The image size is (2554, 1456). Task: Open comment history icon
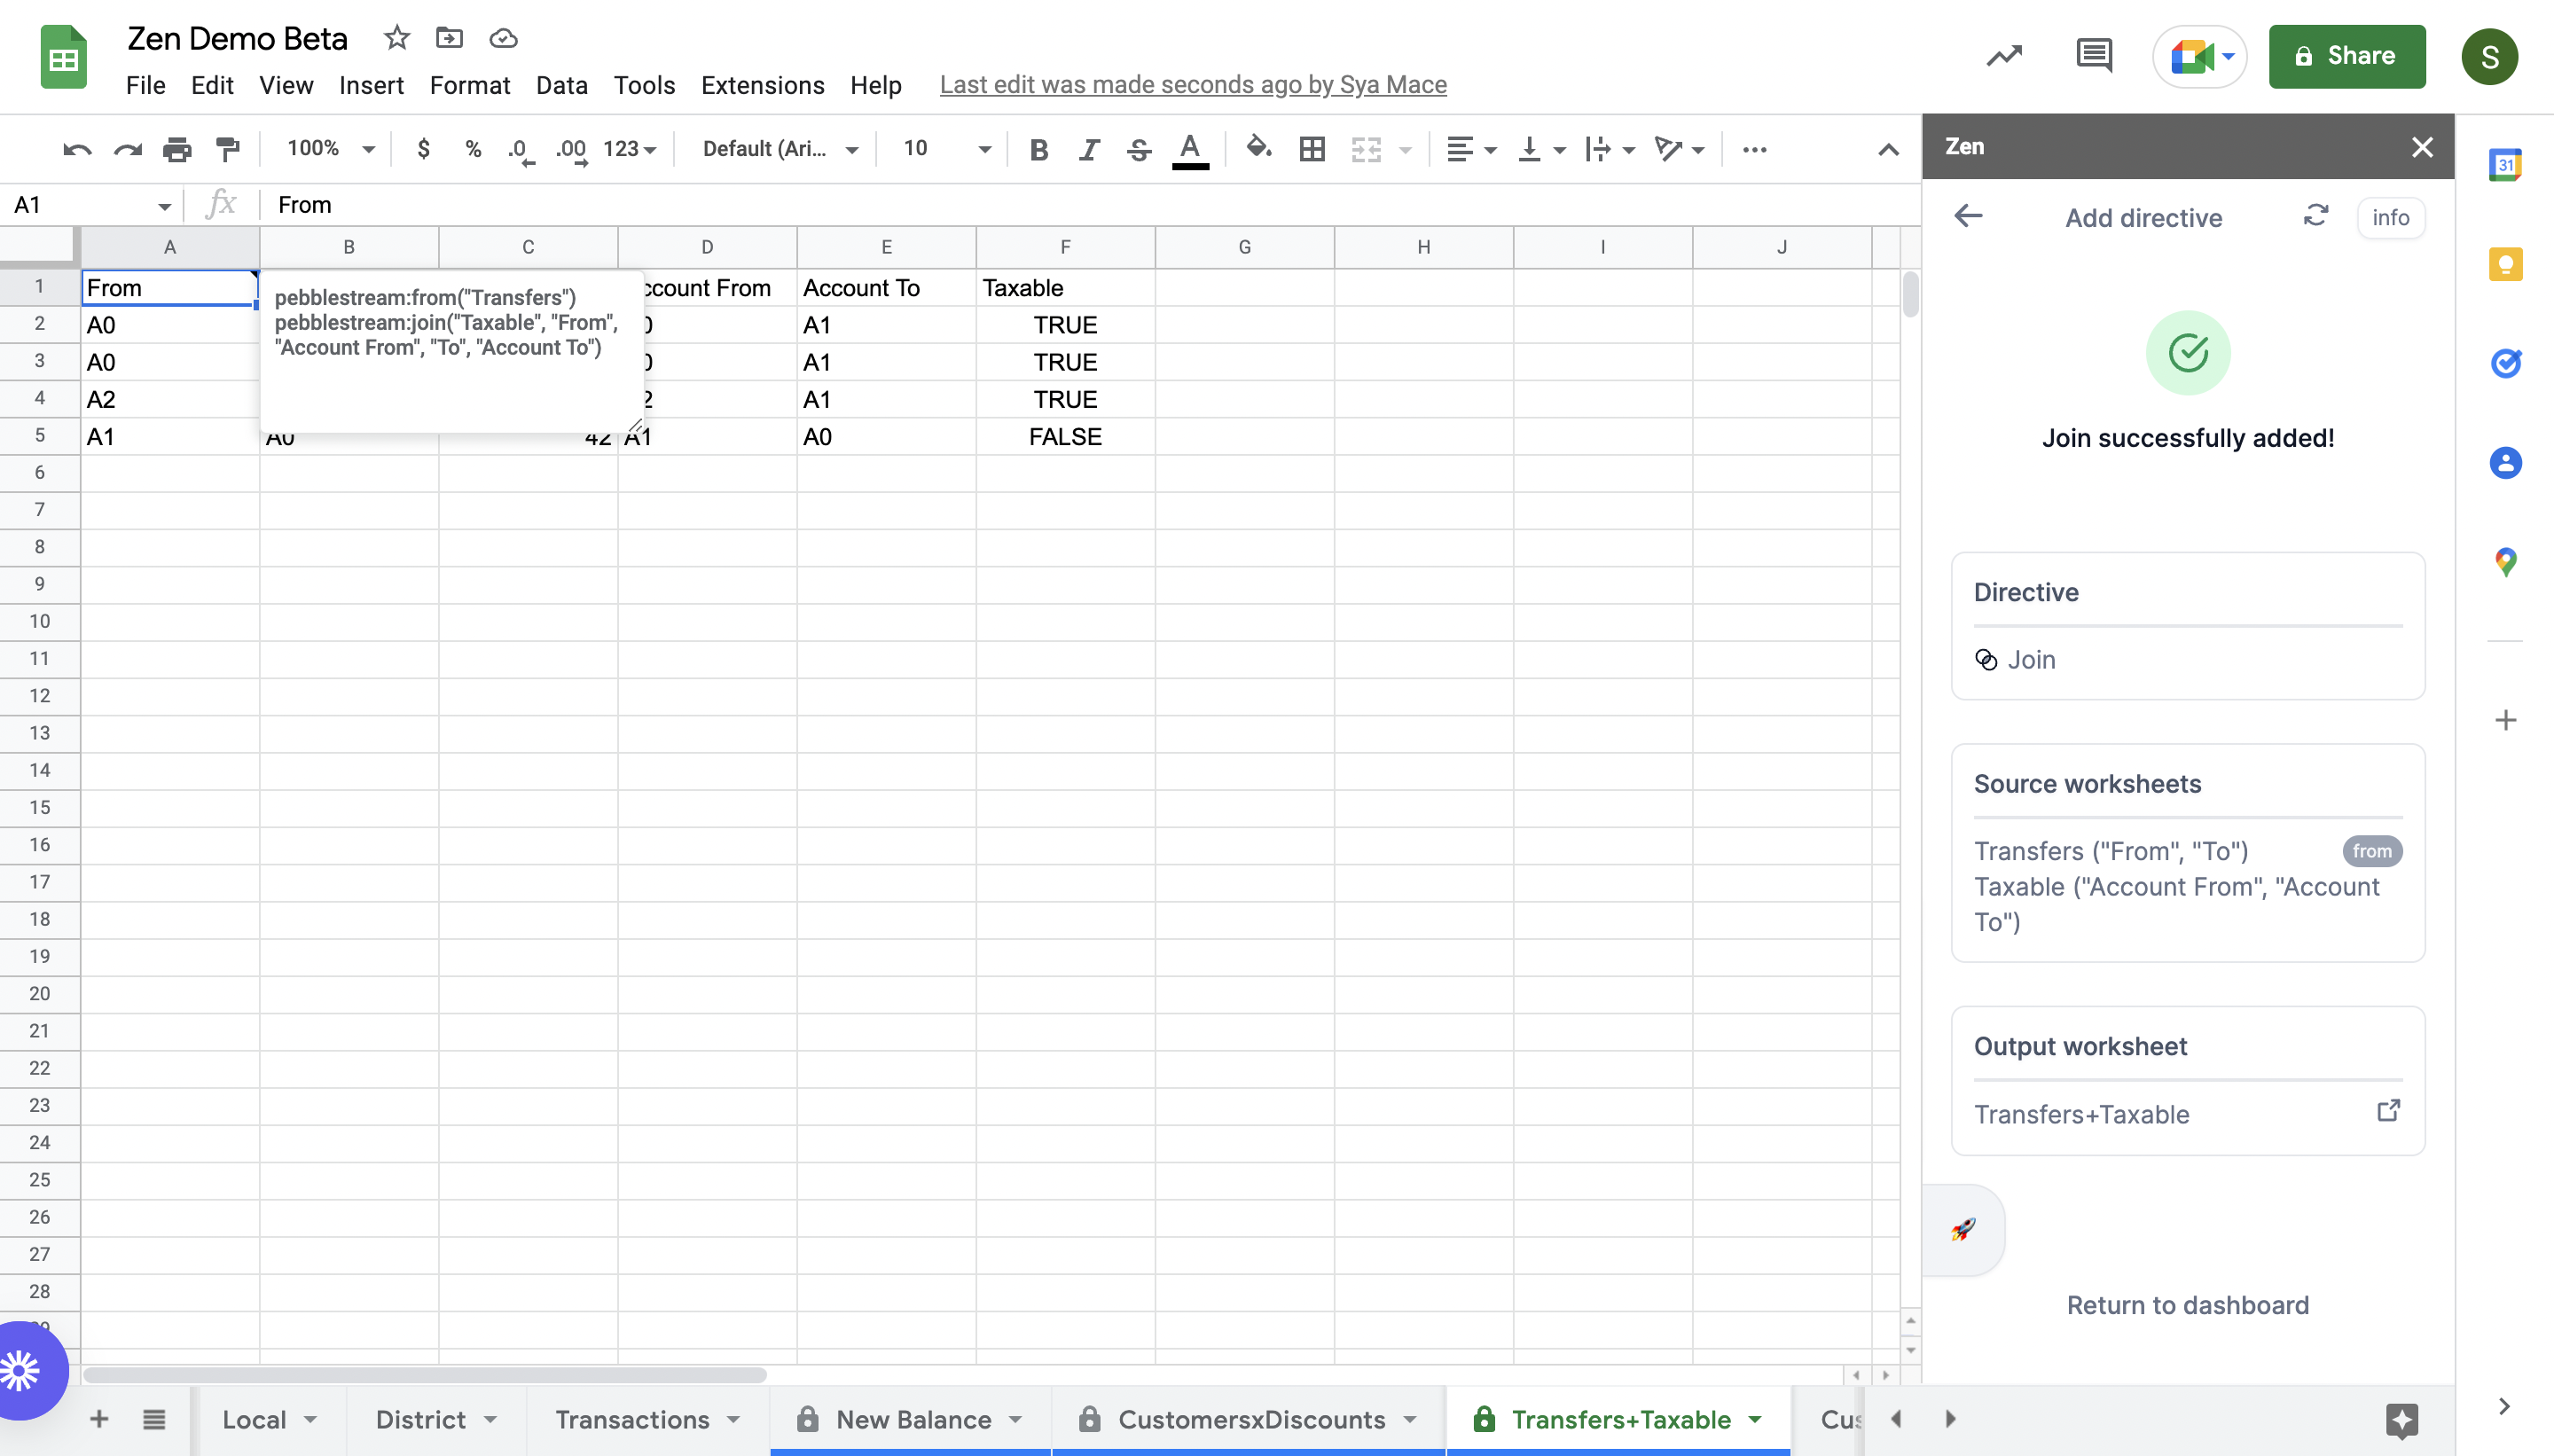(2093, 56)
